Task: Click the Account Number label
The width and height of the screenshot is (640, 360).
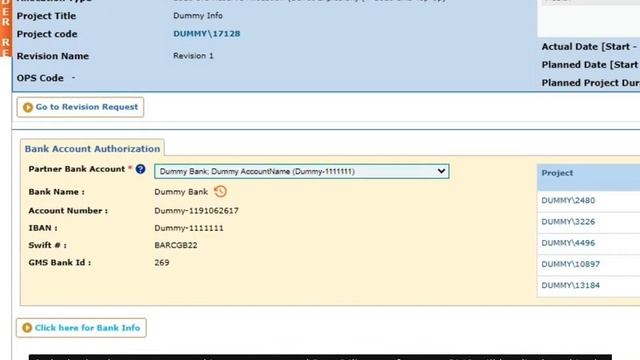Action: point(68,211)
